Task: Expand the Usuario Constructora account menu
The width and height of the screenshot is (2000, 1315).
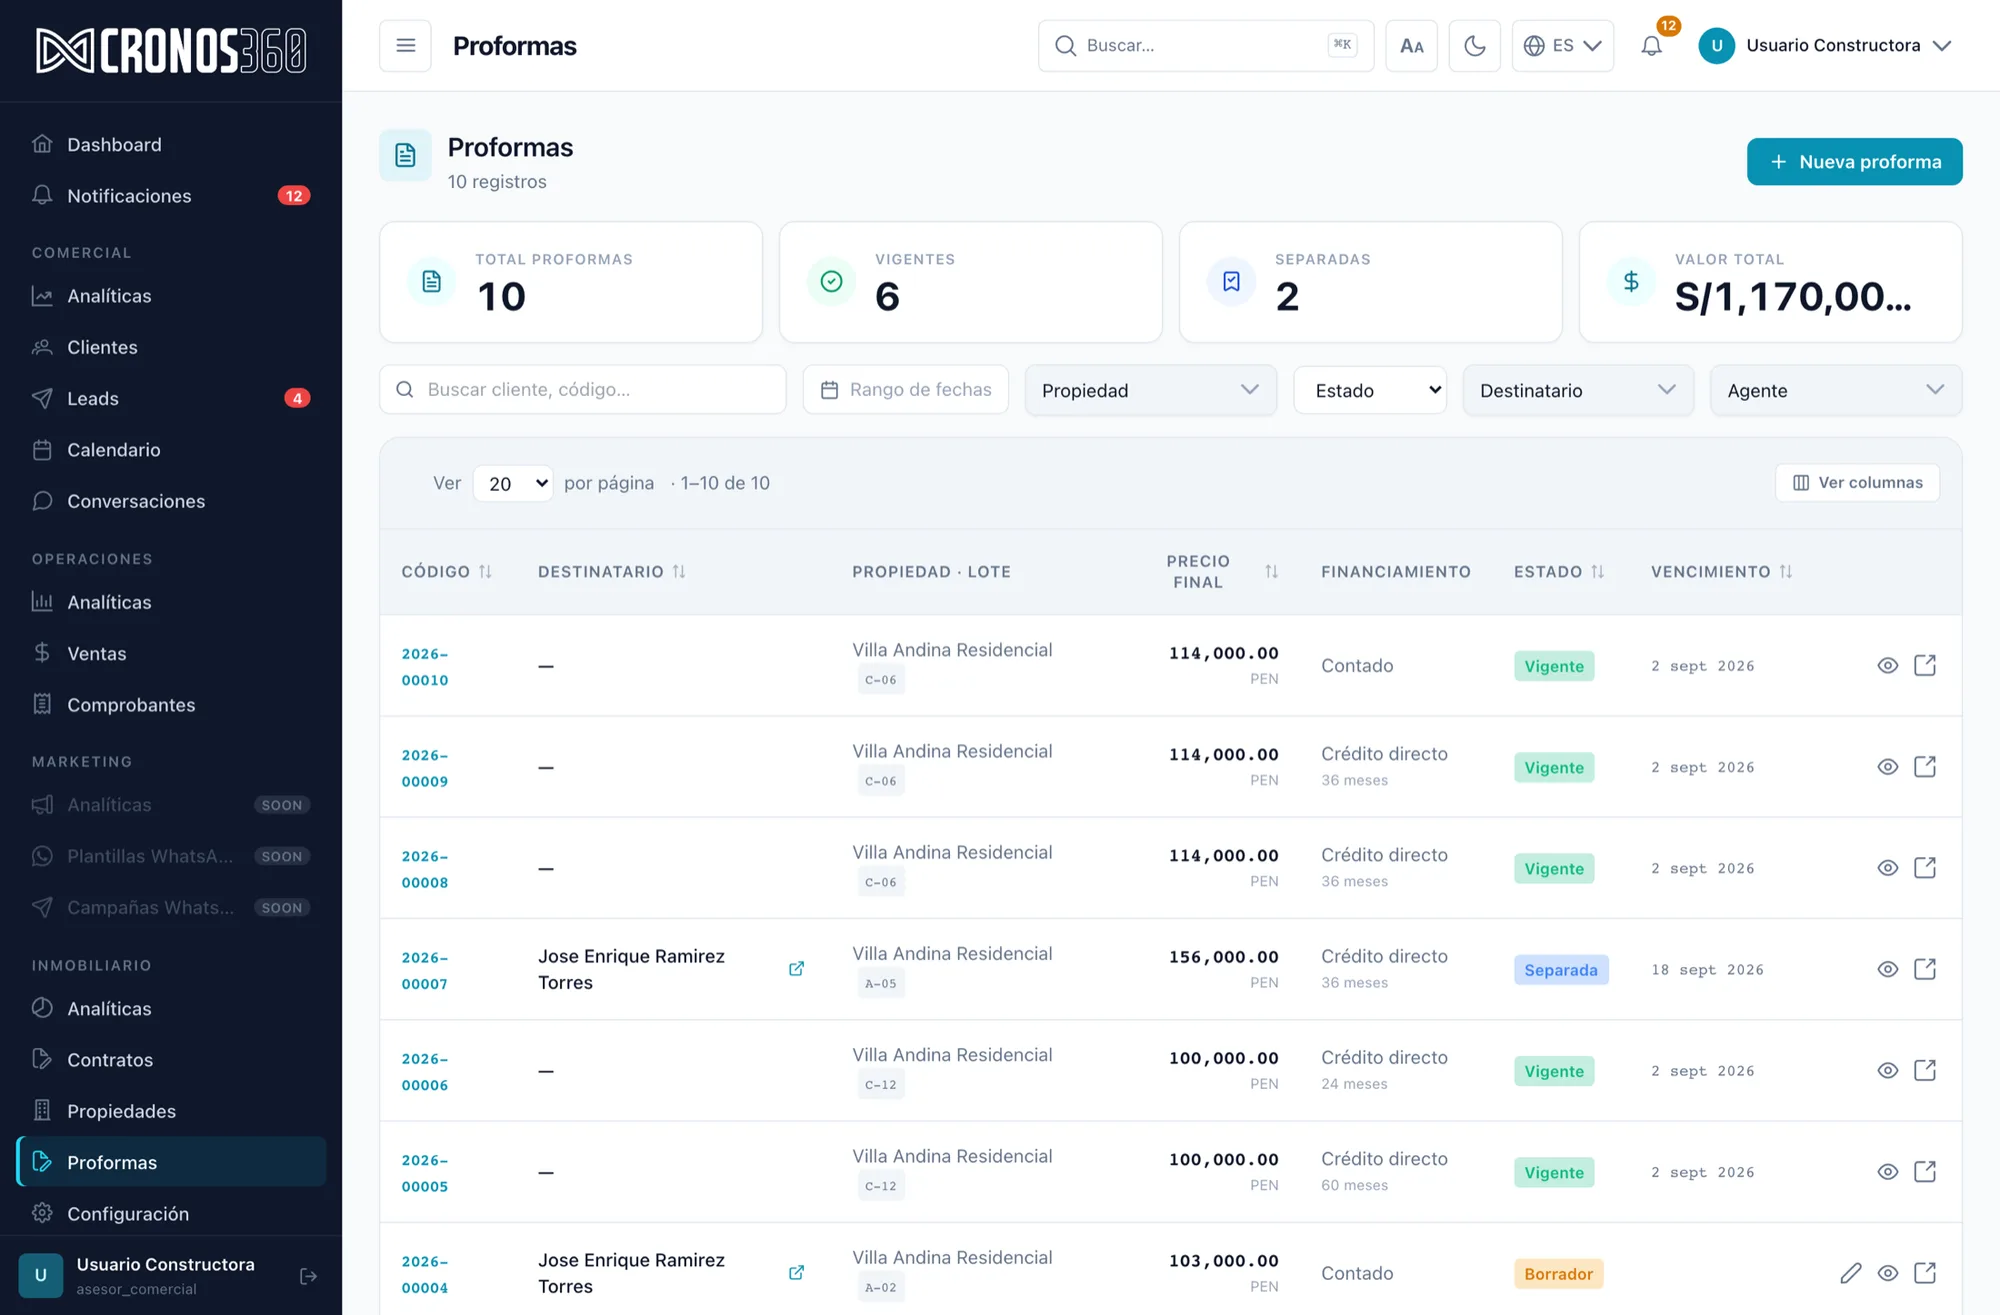Action: click(1825, 46)
